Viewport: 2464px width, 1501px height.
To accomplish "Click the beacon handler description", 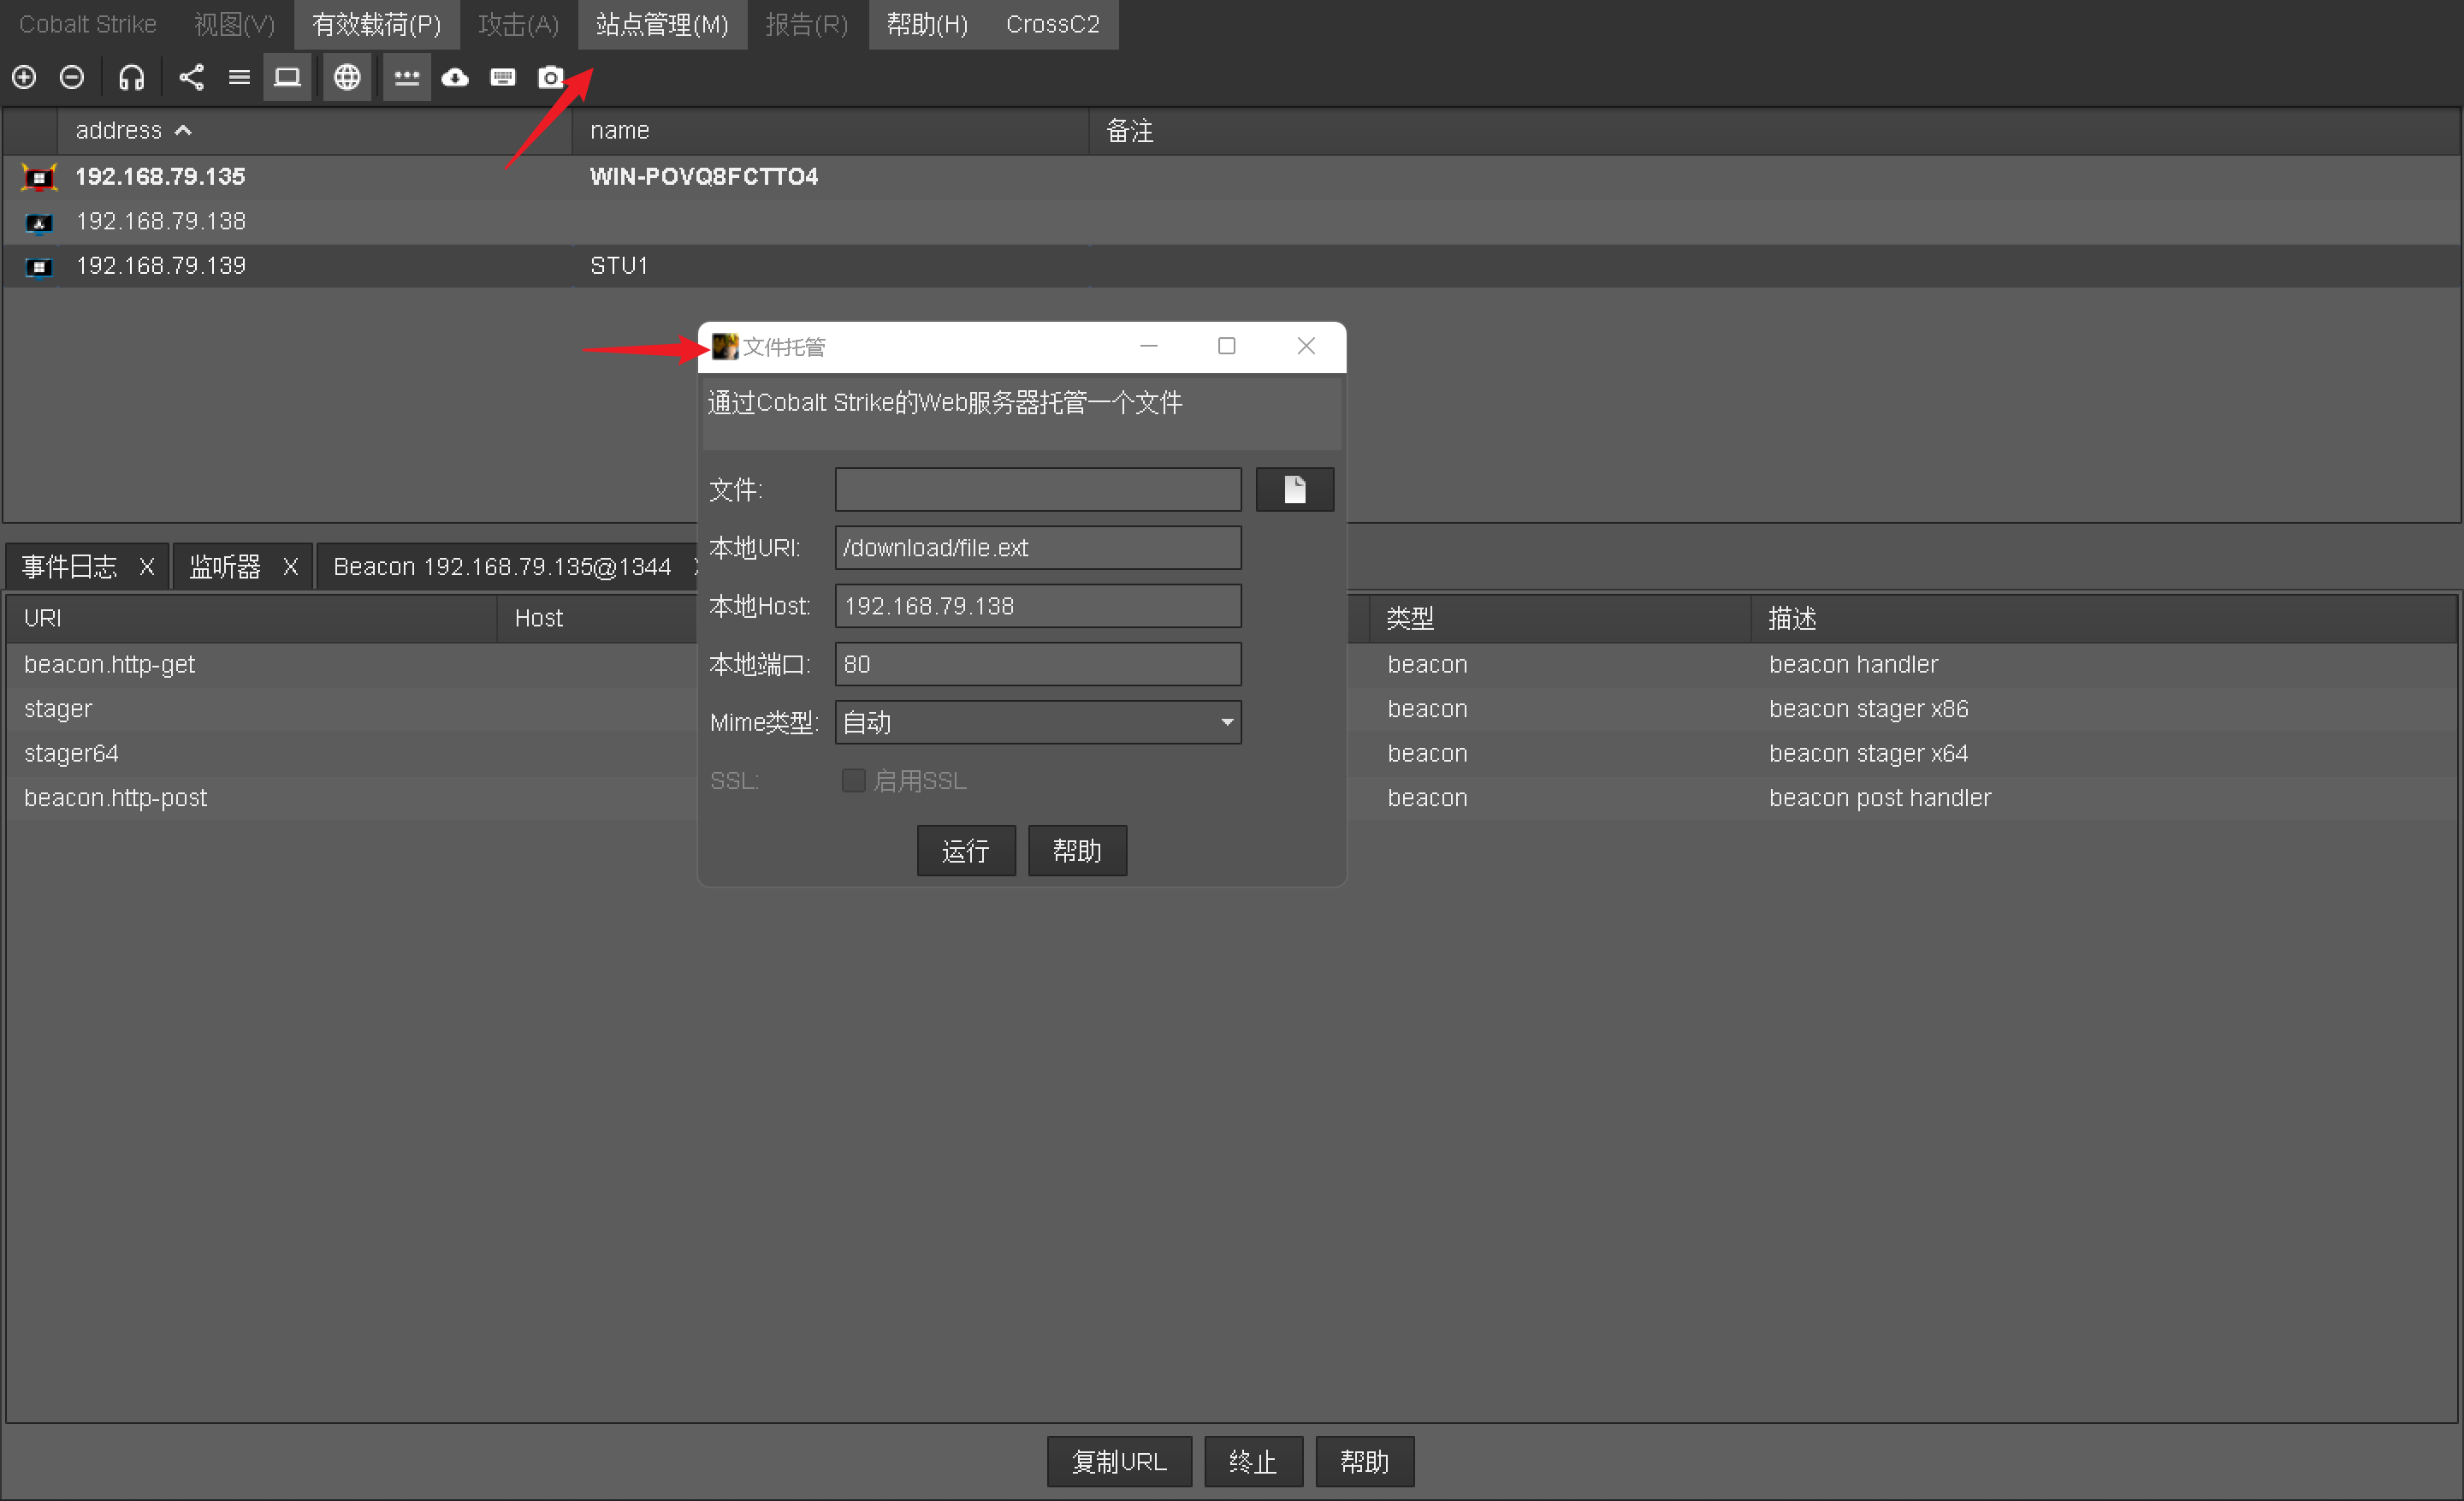I will tap(1853, 664).
